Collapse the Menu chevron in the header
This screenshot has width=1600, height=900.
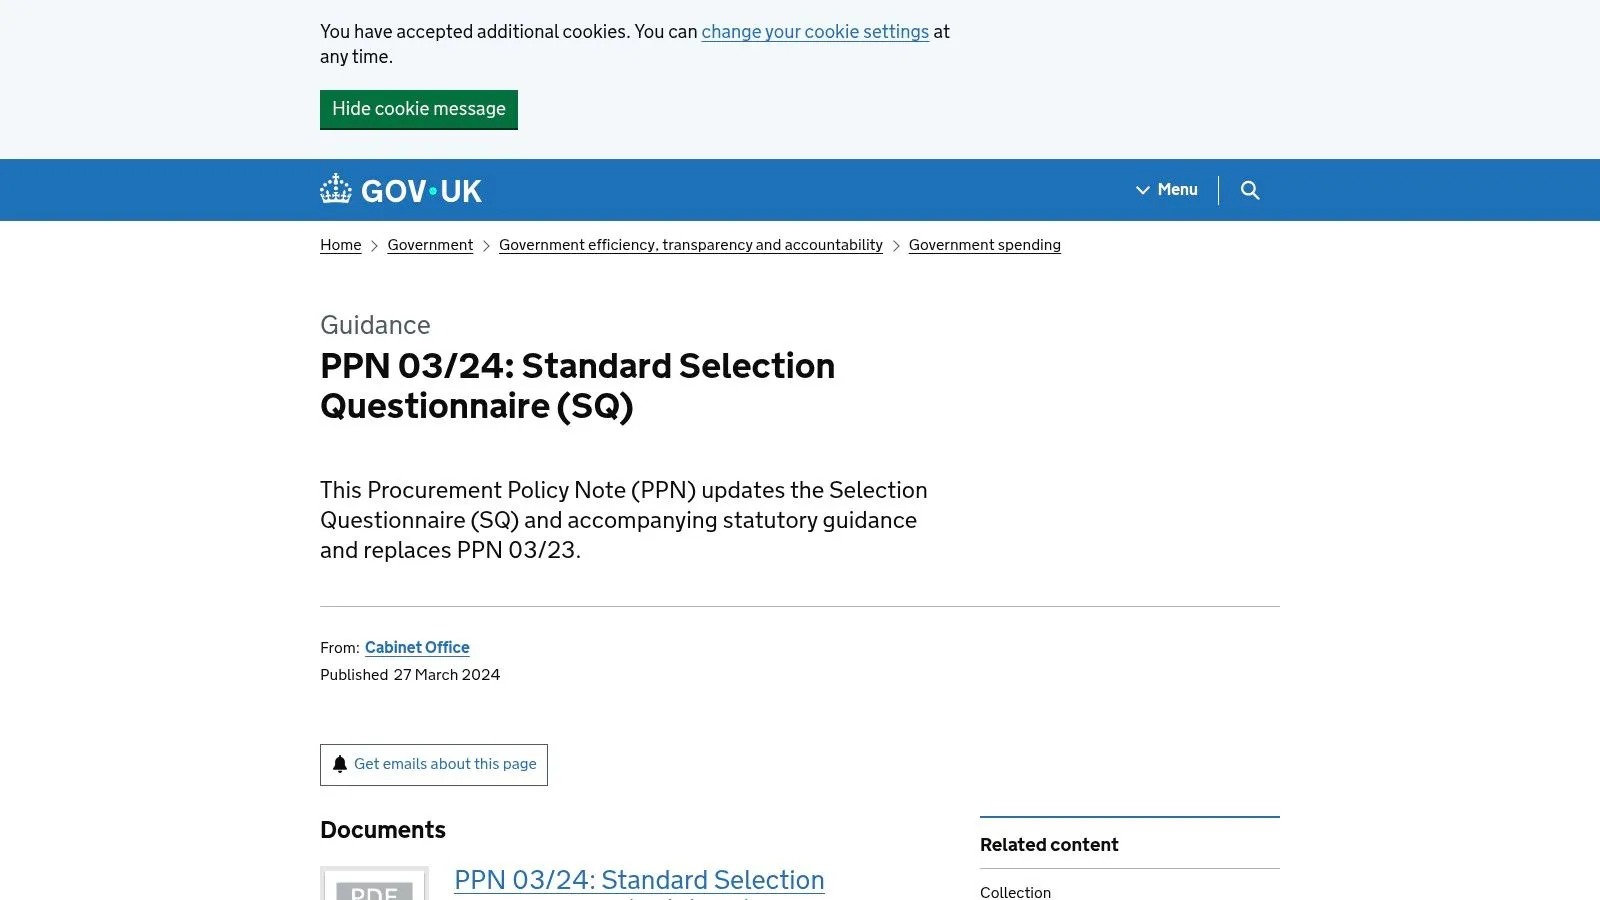1142,190
